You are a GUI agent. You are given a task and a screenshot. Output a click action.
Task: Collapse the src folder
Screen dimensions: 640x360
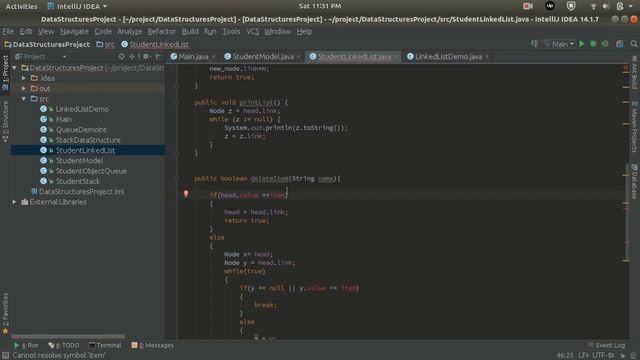coord(24,99)
